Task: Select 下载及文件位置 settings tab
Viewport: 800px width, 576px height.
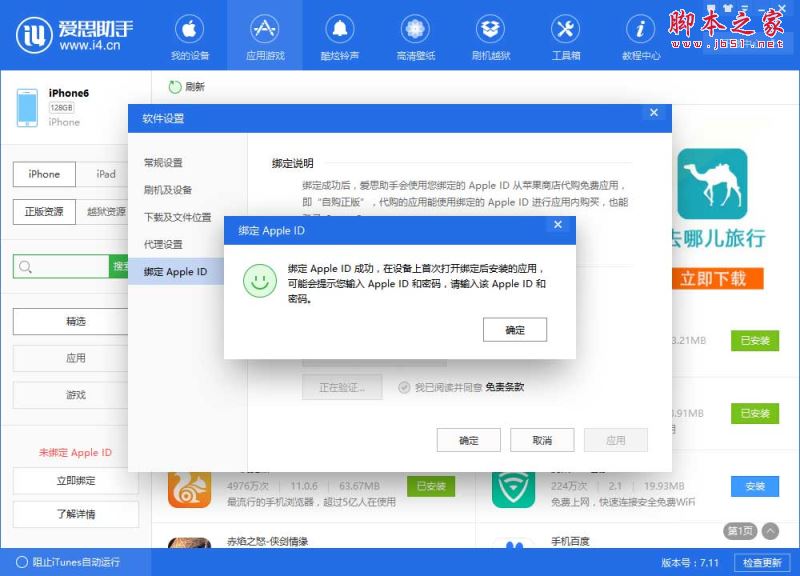Action: [177, 217]
